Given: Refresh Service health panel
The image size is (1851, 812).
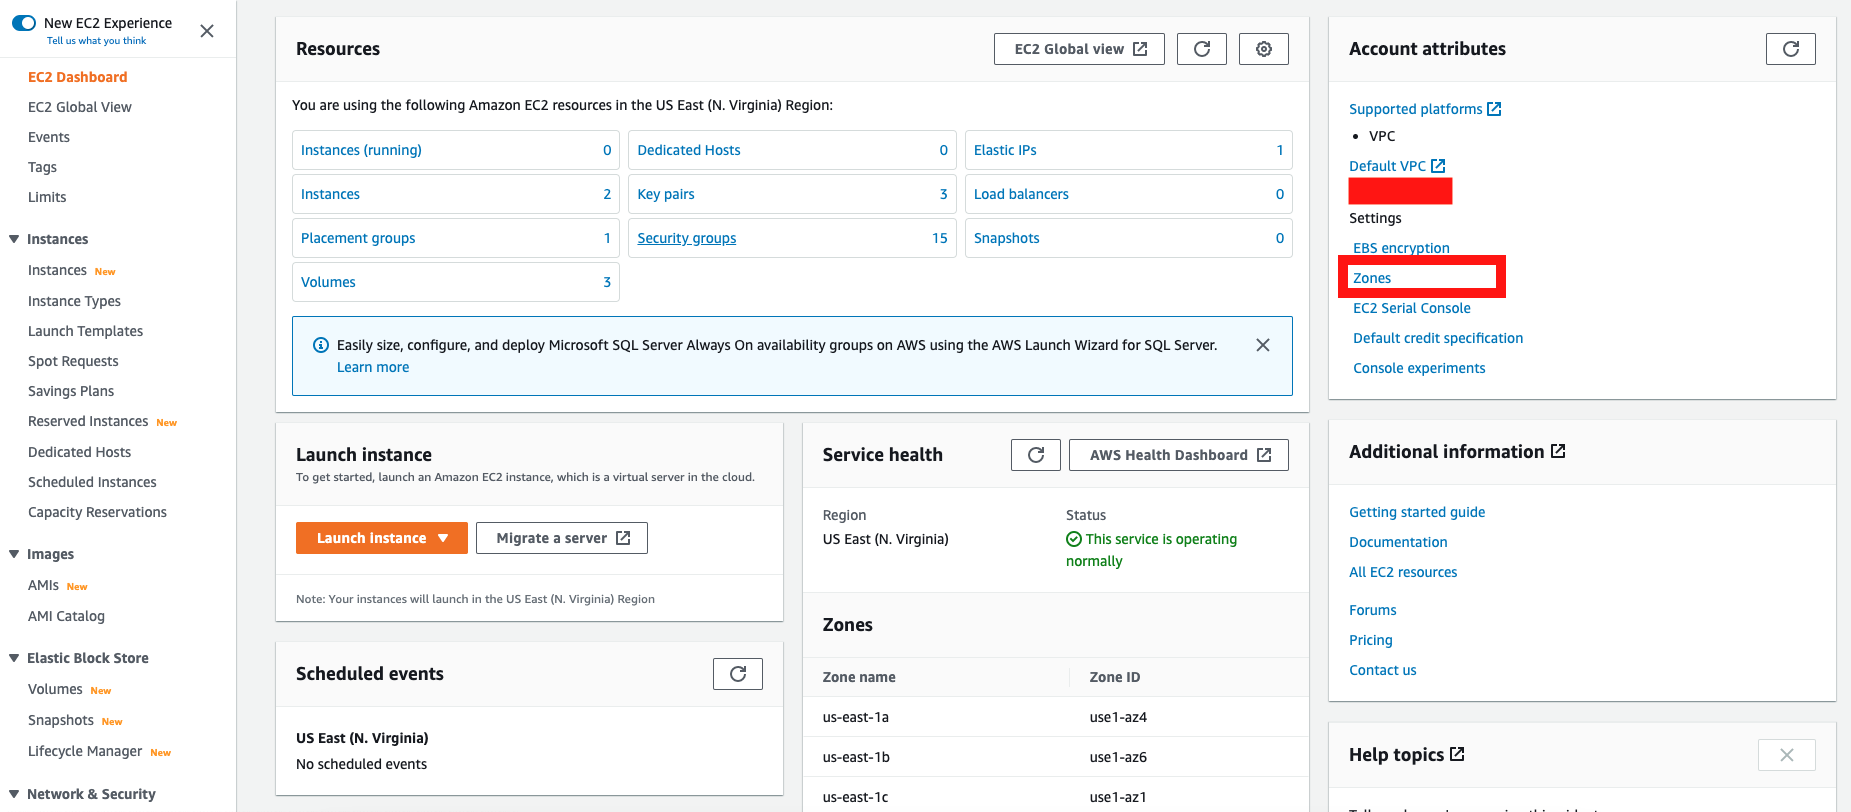Looking at the screenshot, I should 1036,455.
